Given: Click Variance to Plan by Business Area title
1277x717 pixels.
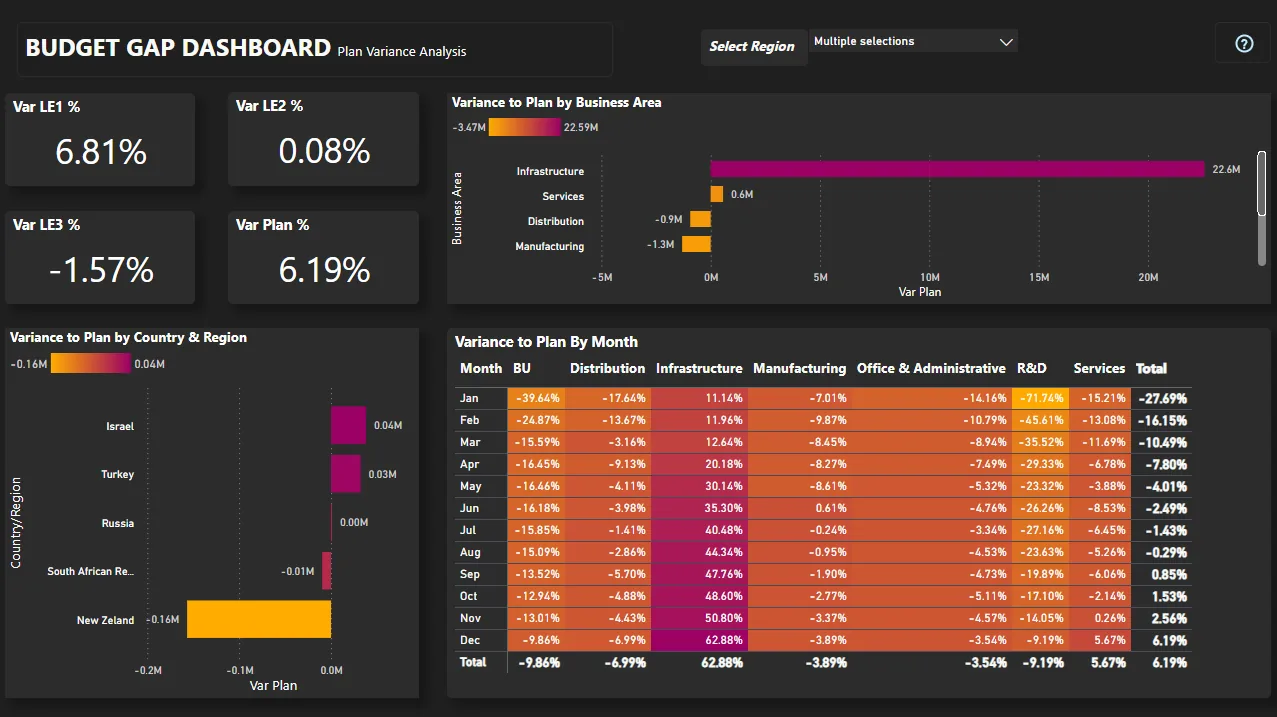Looking at the screenshot, I should coord(556,102).
